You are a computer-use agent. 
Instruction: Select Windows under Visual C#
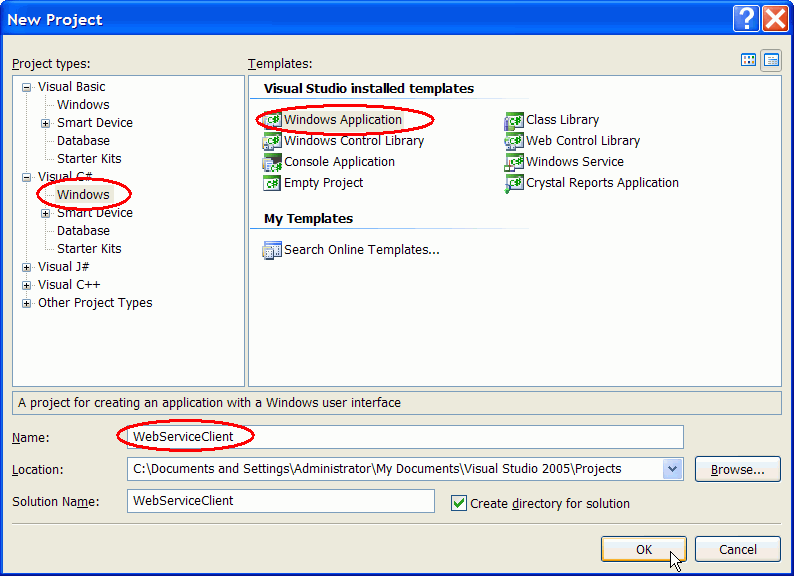coord(83,195)
